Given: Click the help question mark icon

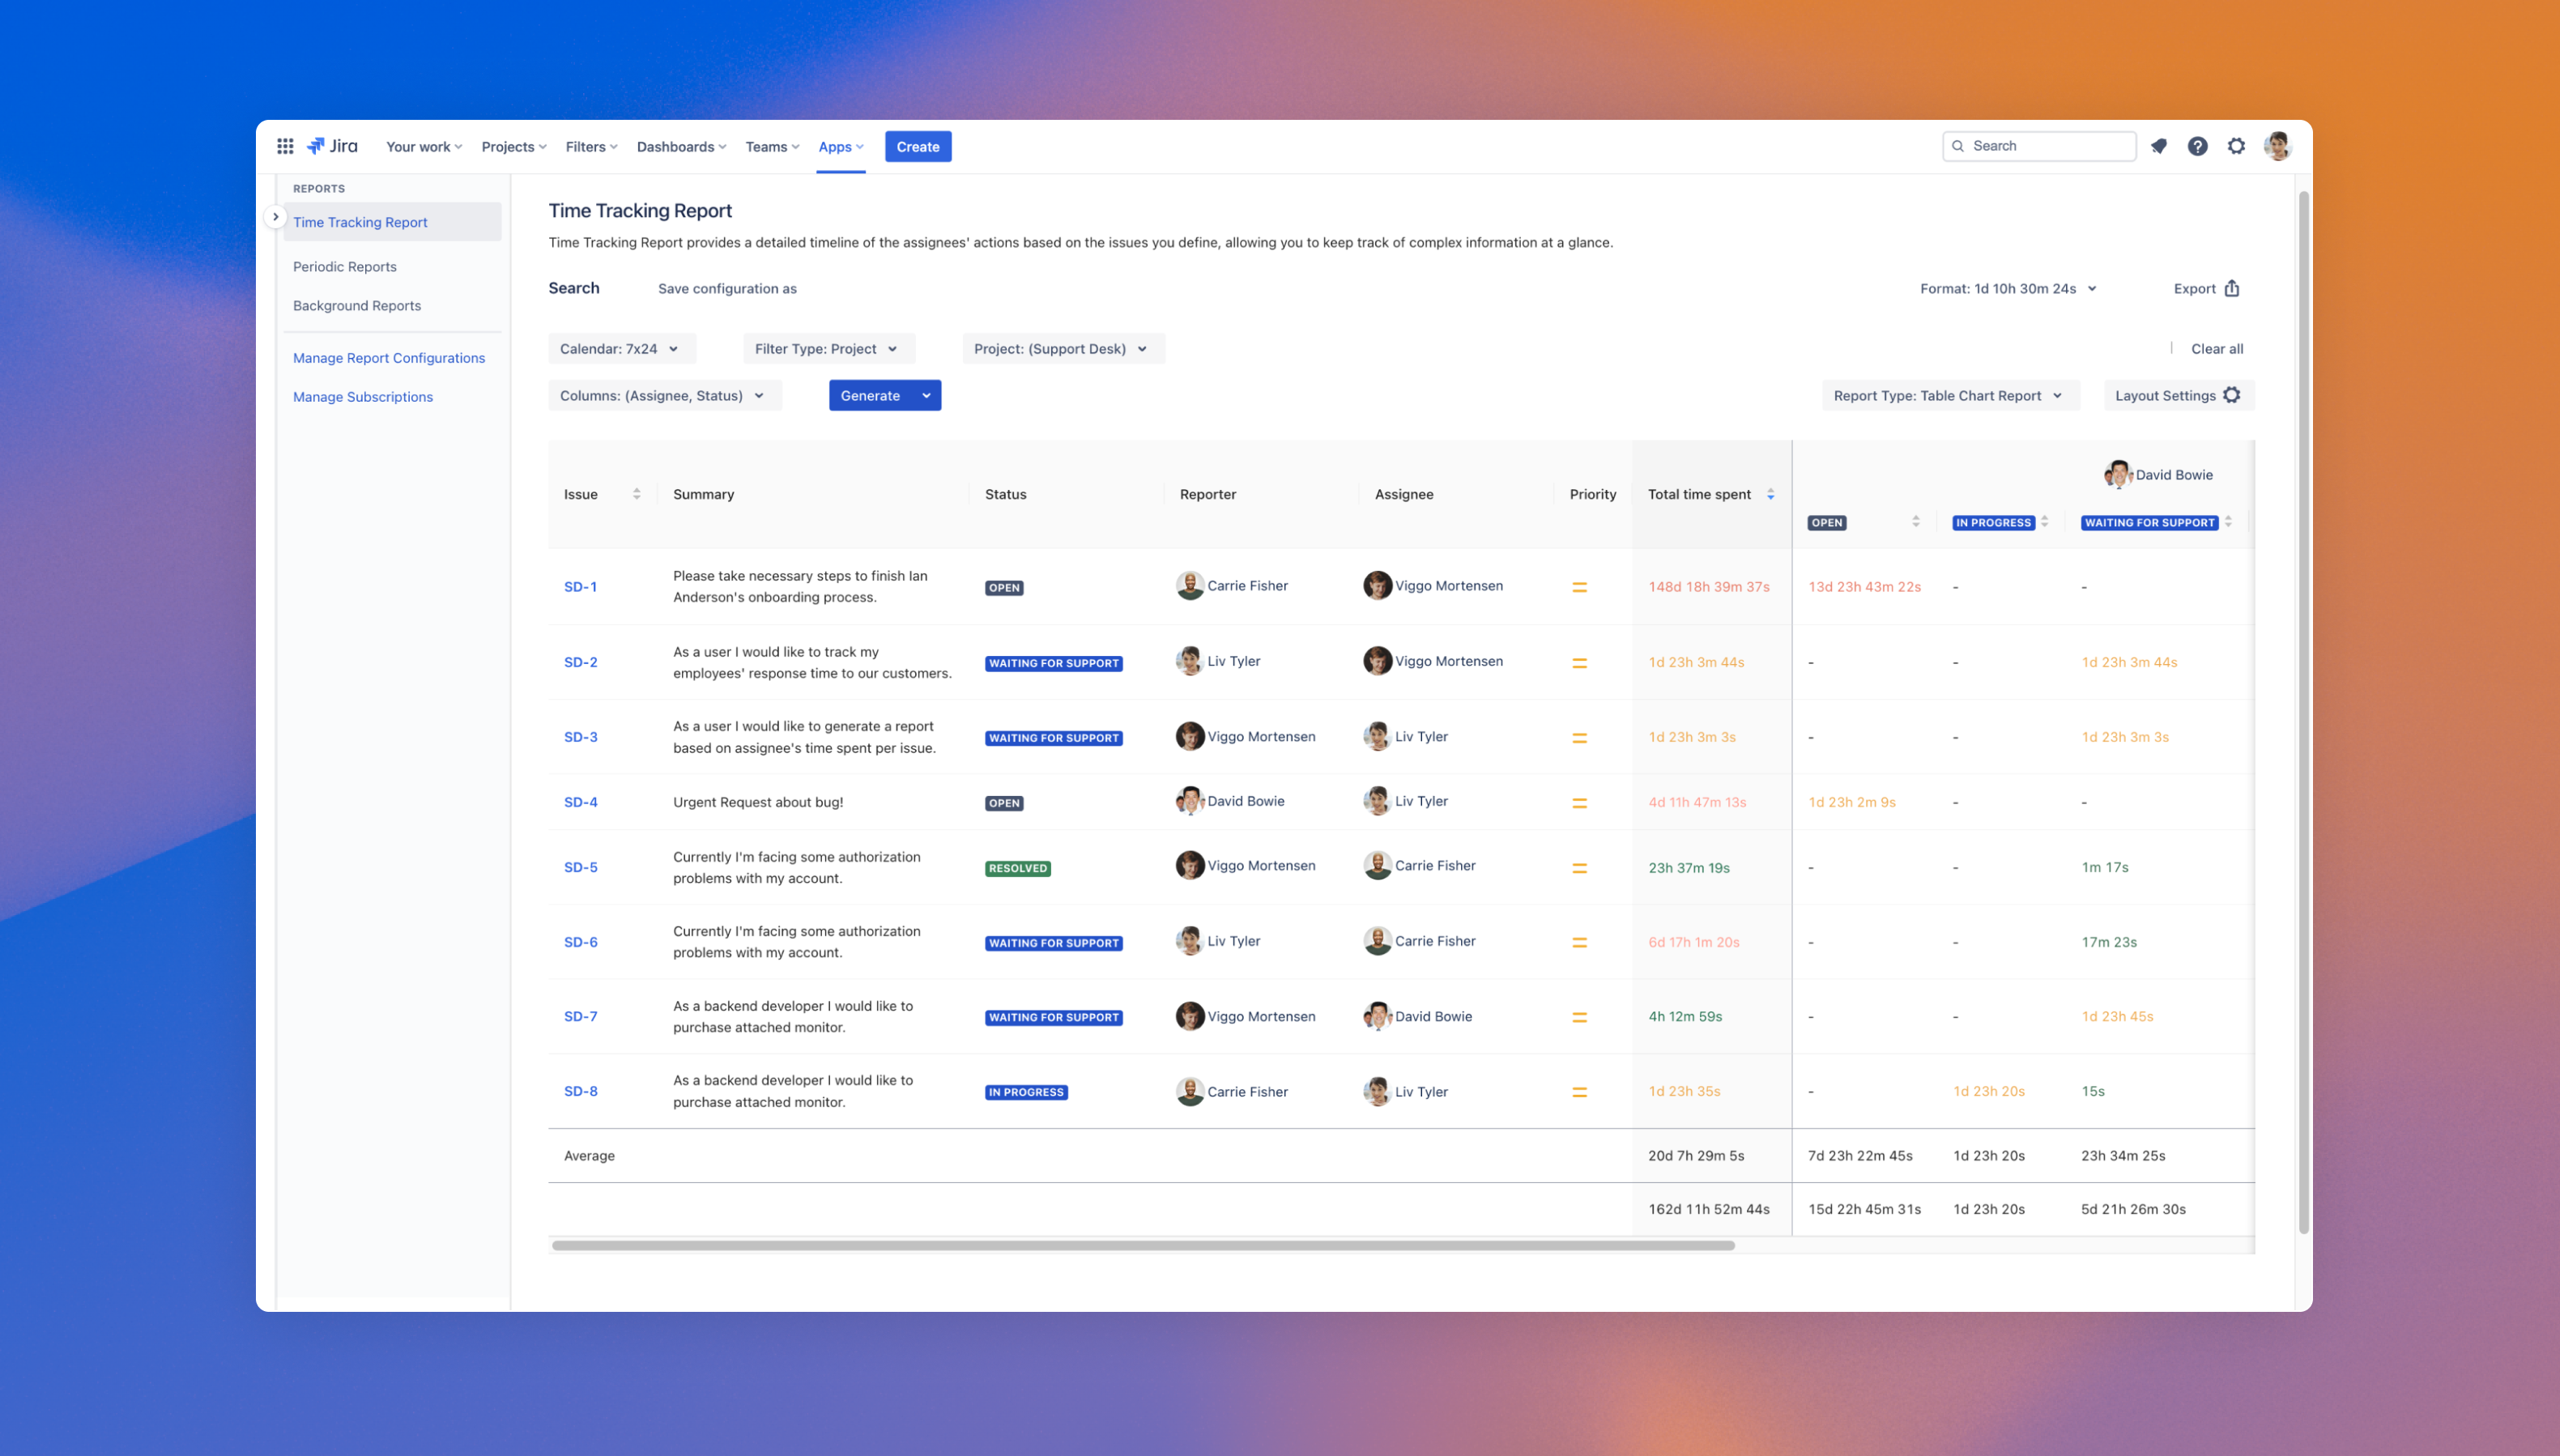Looking at the screenshot, I should [2197, 146].
